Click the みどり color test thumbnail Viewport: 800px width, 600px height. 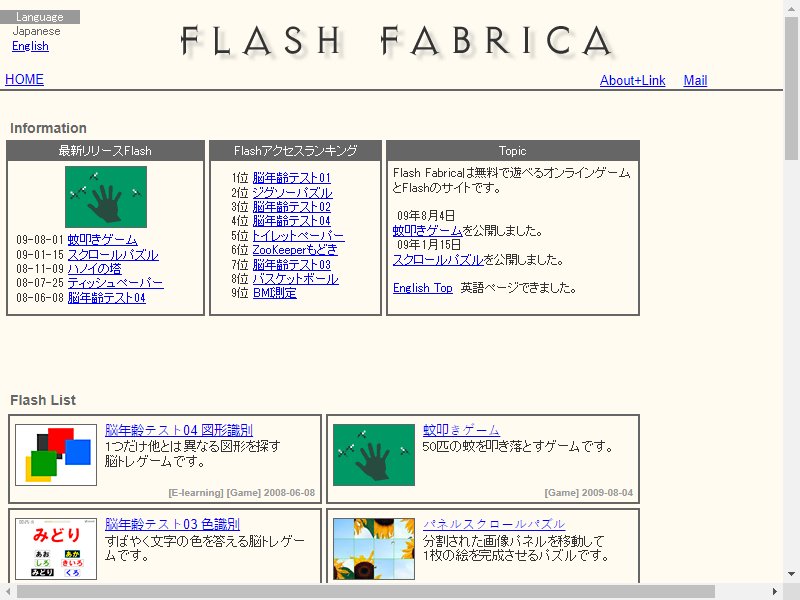[56, 549]
